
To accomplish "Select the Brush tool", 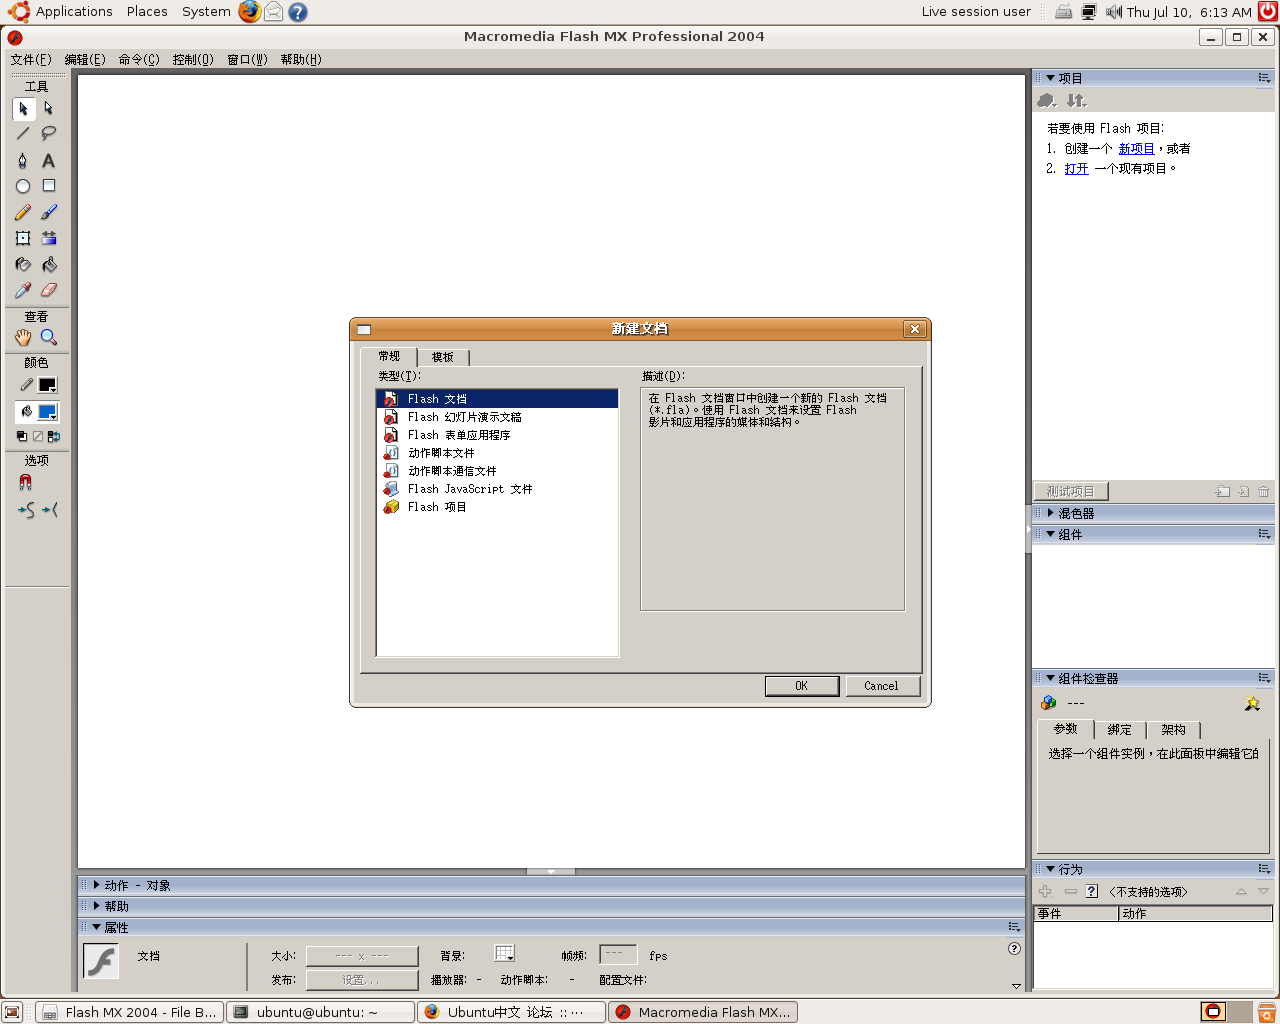I will tap(48, 212).
